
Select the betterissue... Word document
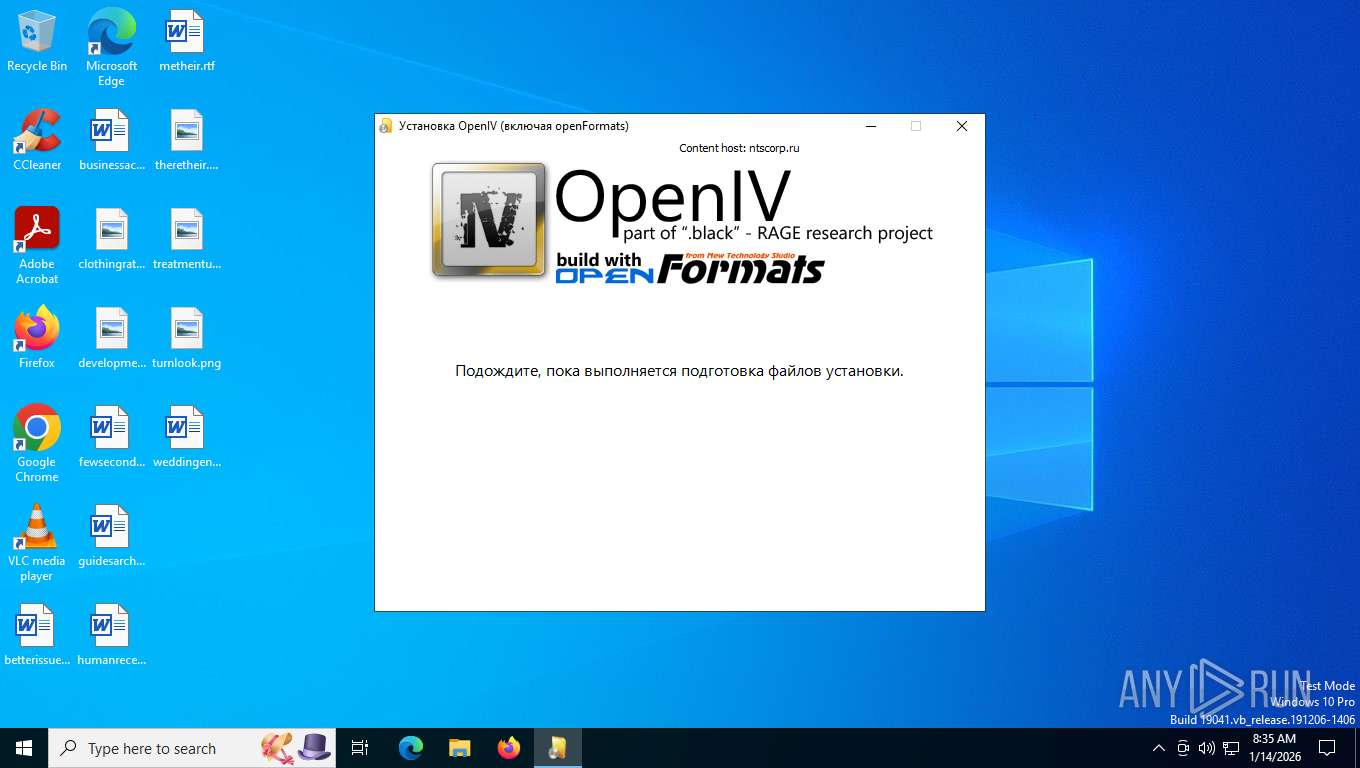[37, 636]
